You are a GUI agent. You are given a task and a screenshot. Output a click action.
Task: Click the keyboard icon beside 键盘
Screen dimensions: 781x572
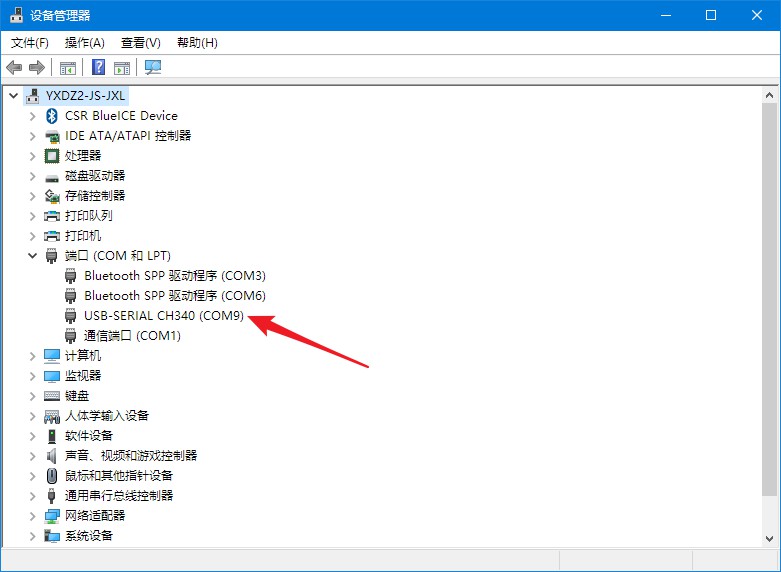[x=52, y=396]
